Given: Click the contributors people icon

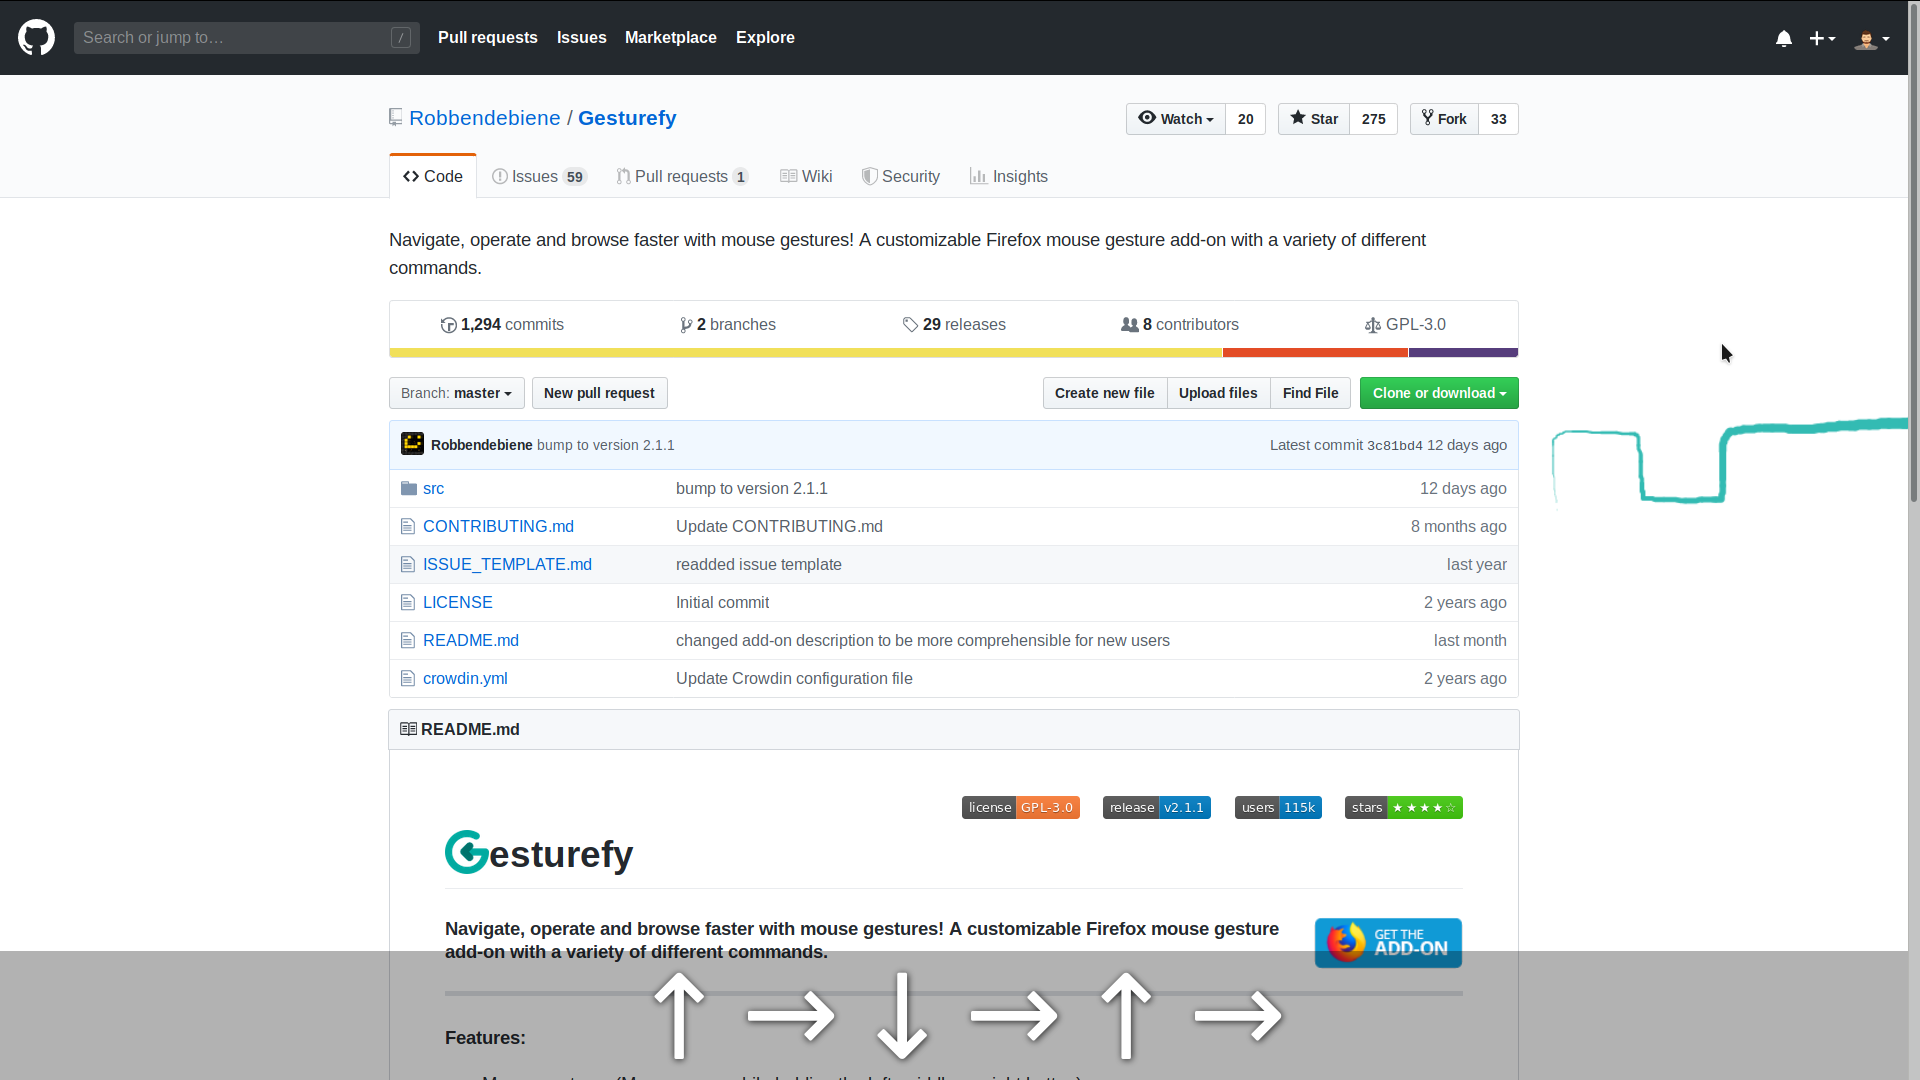Looking at the screenshot, I should [x=1130, y=325].
